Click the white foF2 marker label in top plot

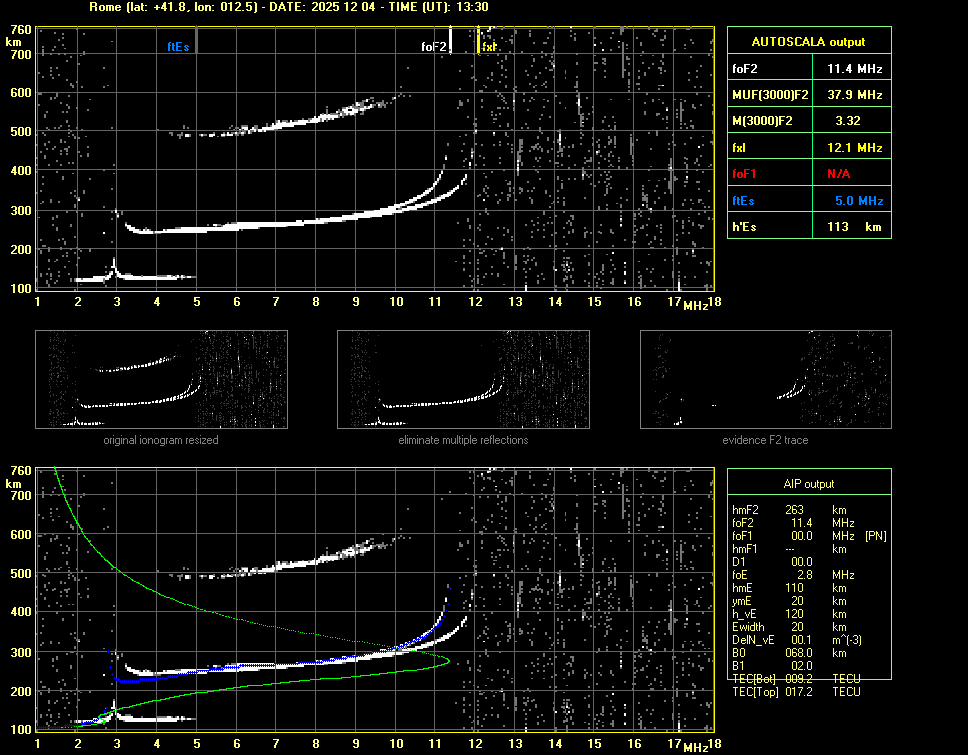[x=433, y=47]
